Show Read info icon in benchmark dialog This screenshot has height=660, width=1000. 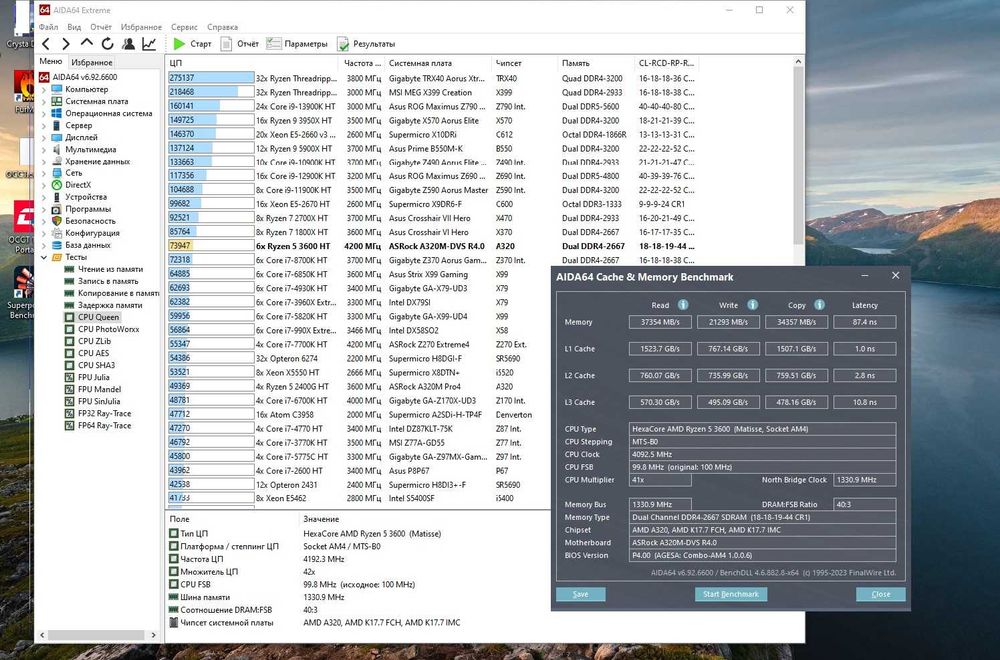[x=683, y=305]
